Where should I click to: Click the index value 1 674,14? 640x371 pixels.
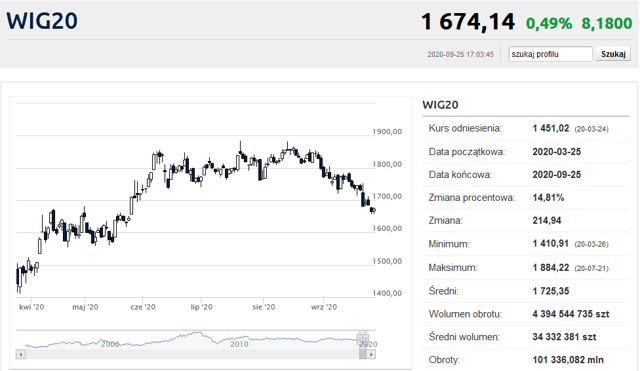point(468,22)
